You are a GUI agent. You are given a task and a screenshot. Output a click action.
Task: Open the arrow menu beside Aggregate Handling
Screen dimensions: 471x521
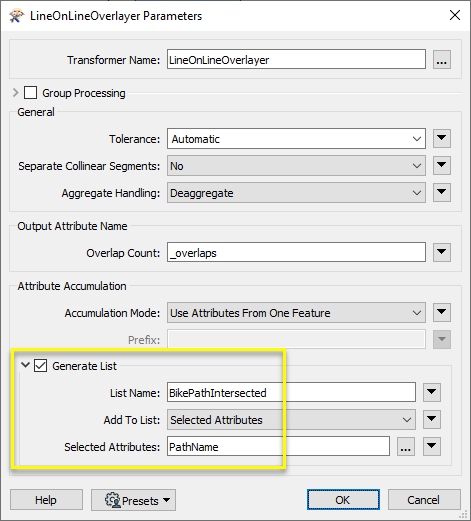[442, 192]
